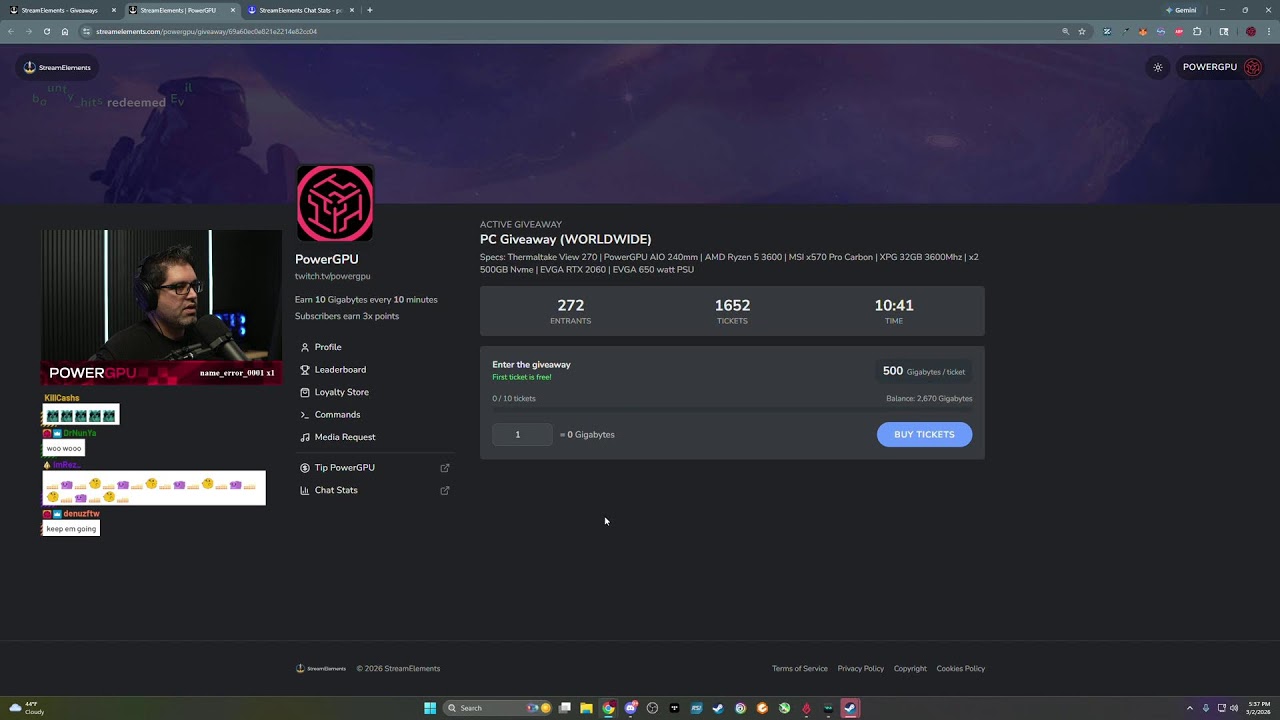Click the ticket quantity input field

pos(522,434)
